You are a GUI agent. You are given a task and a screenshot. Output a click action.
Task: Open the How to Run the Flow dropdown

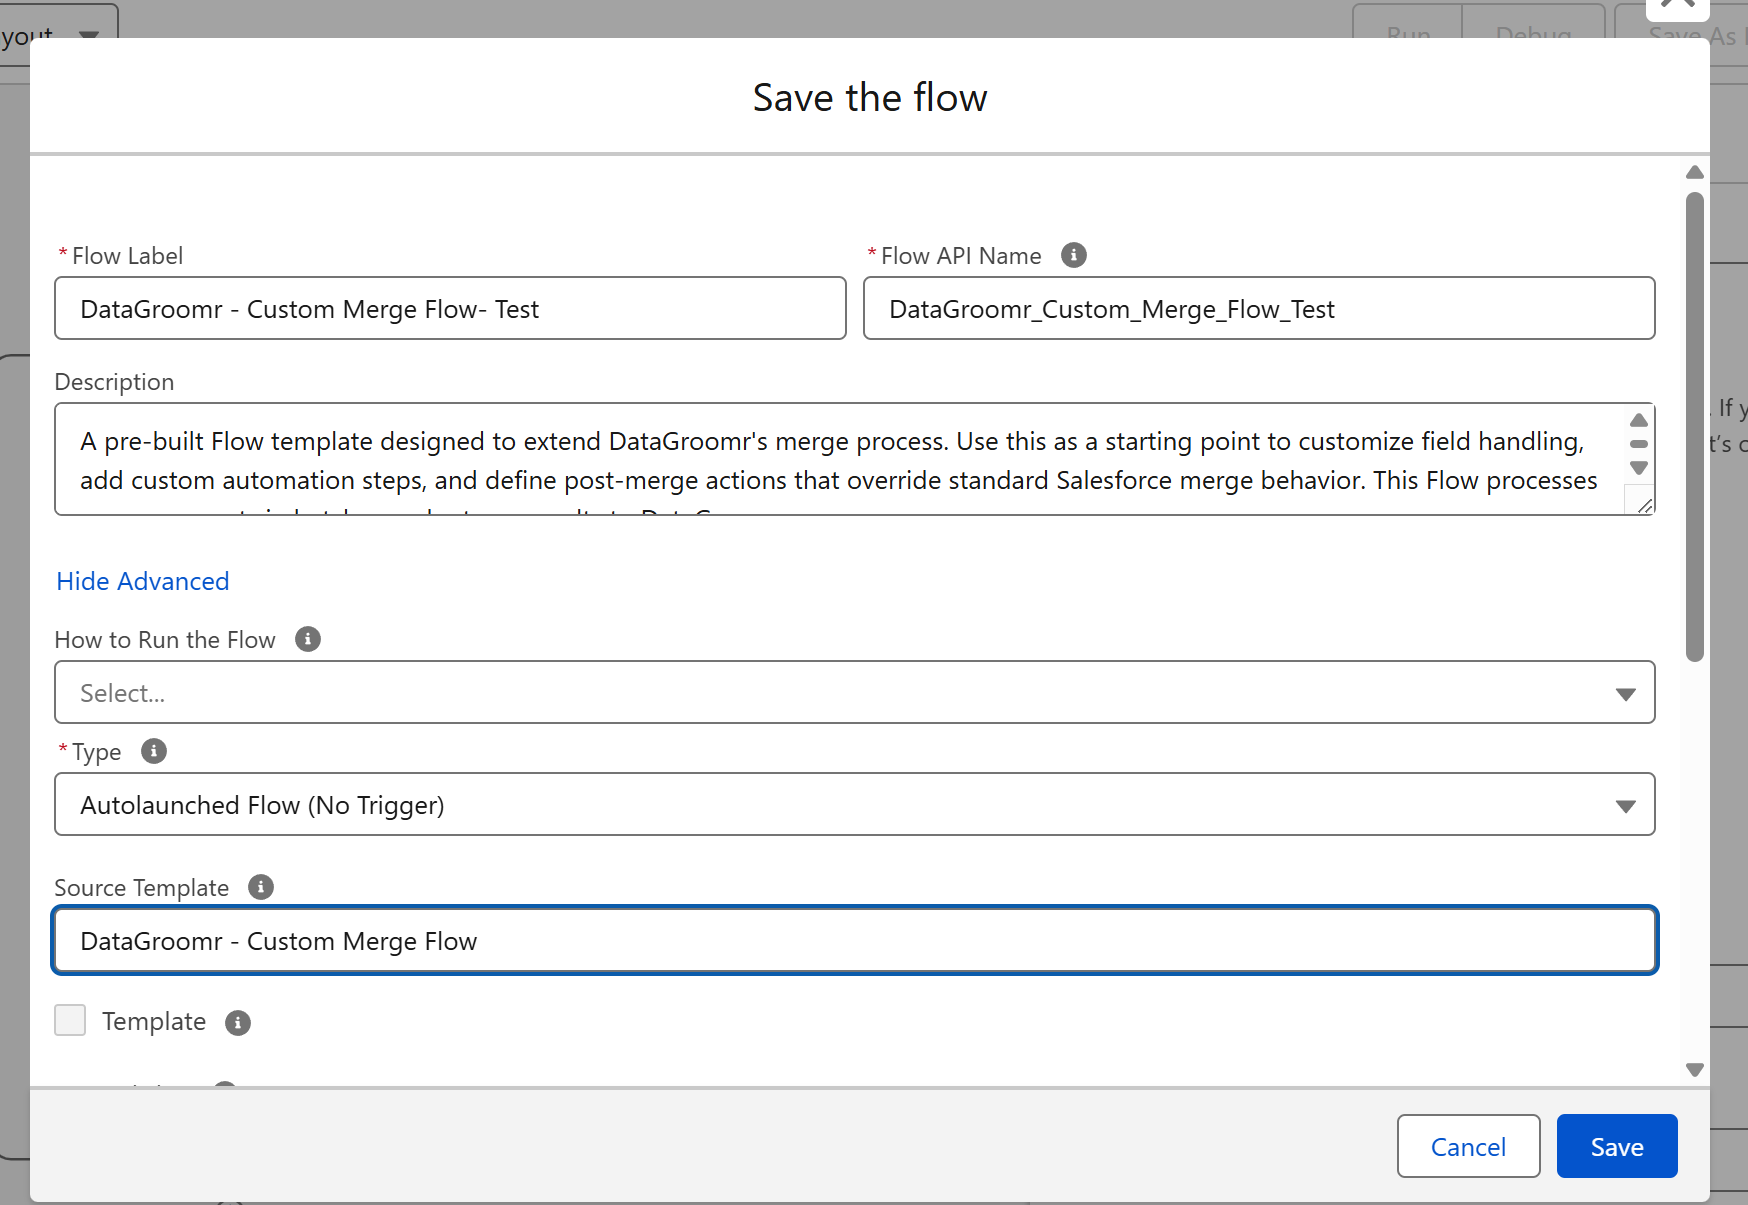(854, 692)
